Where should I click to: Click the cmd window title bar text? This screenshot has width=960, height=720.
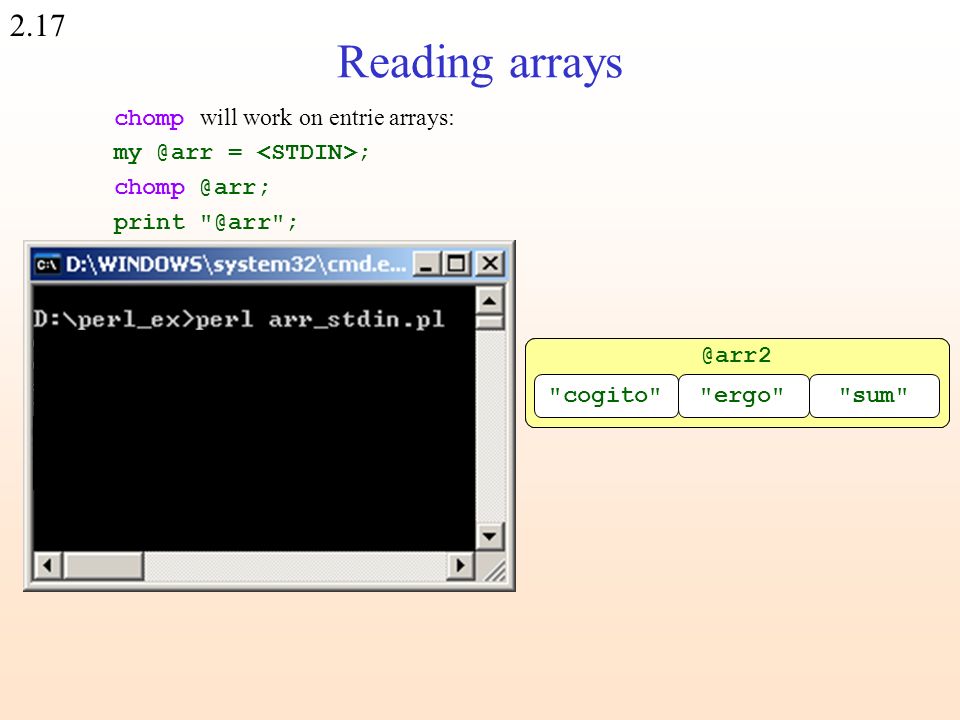pos(235,264)
